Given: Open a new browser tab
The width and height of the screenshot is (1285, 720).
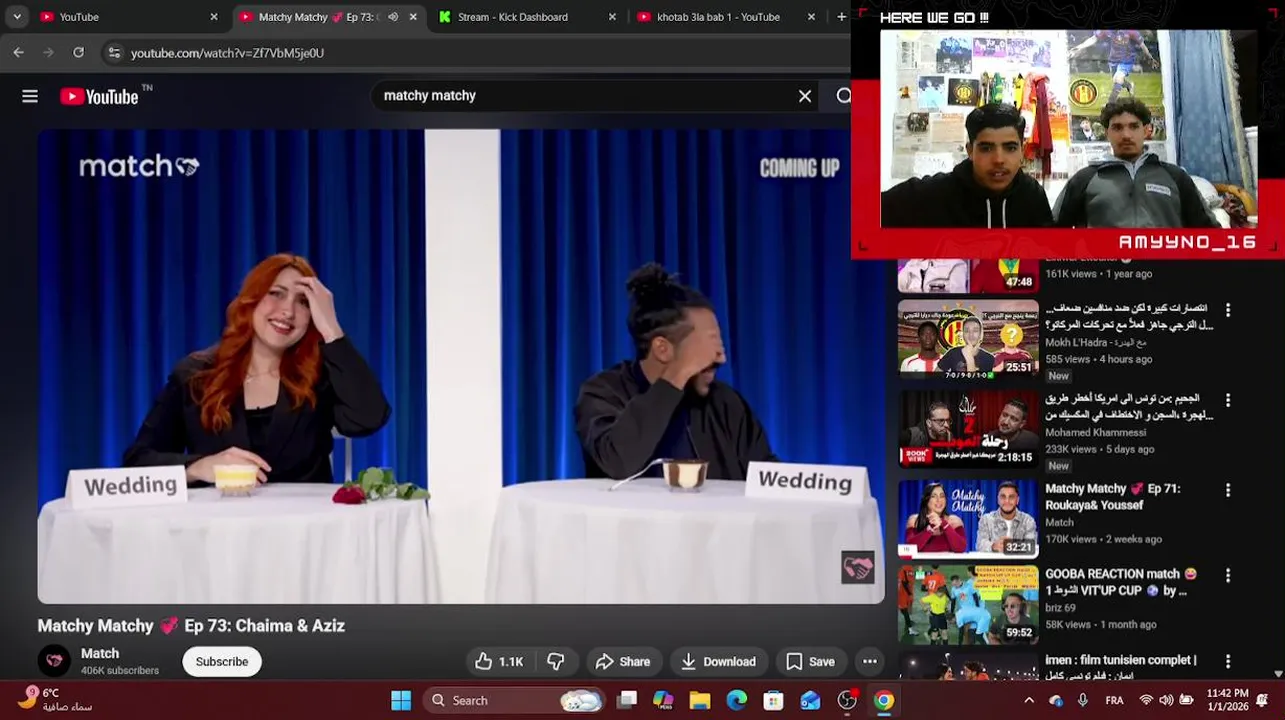Looking at the screenshot, I should (841, 17).
